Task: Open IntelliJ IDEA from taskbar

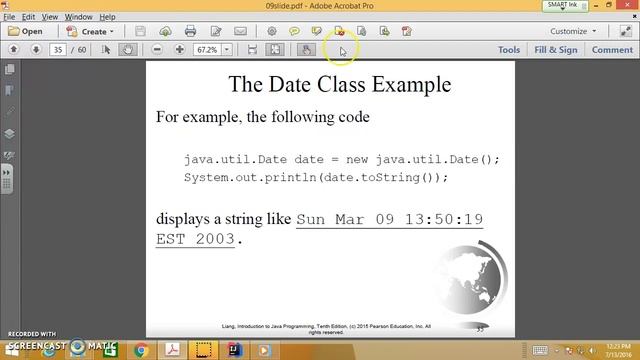Action: [234, 350]
